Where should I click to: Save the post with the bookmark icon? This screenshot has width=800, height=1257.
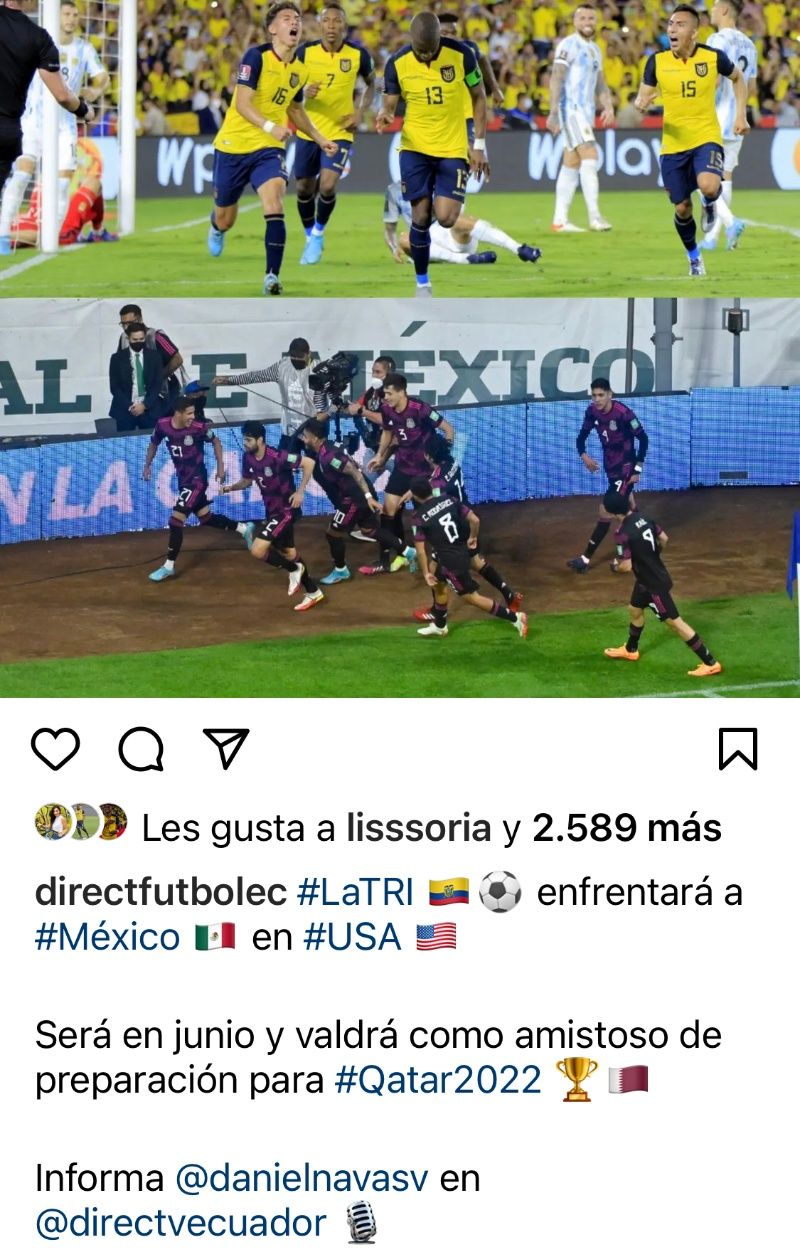tap(738, 749)
